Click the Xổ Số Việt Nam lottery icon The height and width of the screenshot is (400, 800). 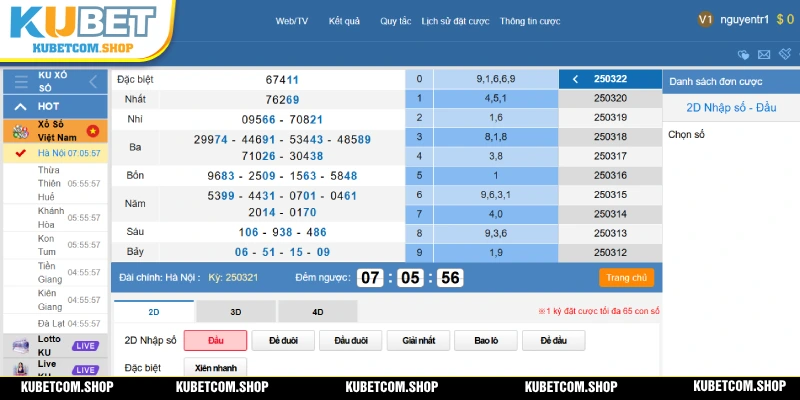(x=20, y=131)
